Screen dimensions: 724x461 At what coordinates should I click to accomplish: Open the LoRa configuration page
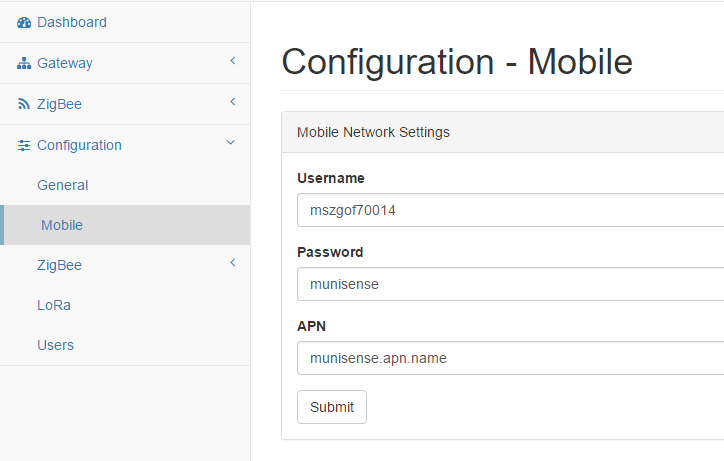[54, 305]
